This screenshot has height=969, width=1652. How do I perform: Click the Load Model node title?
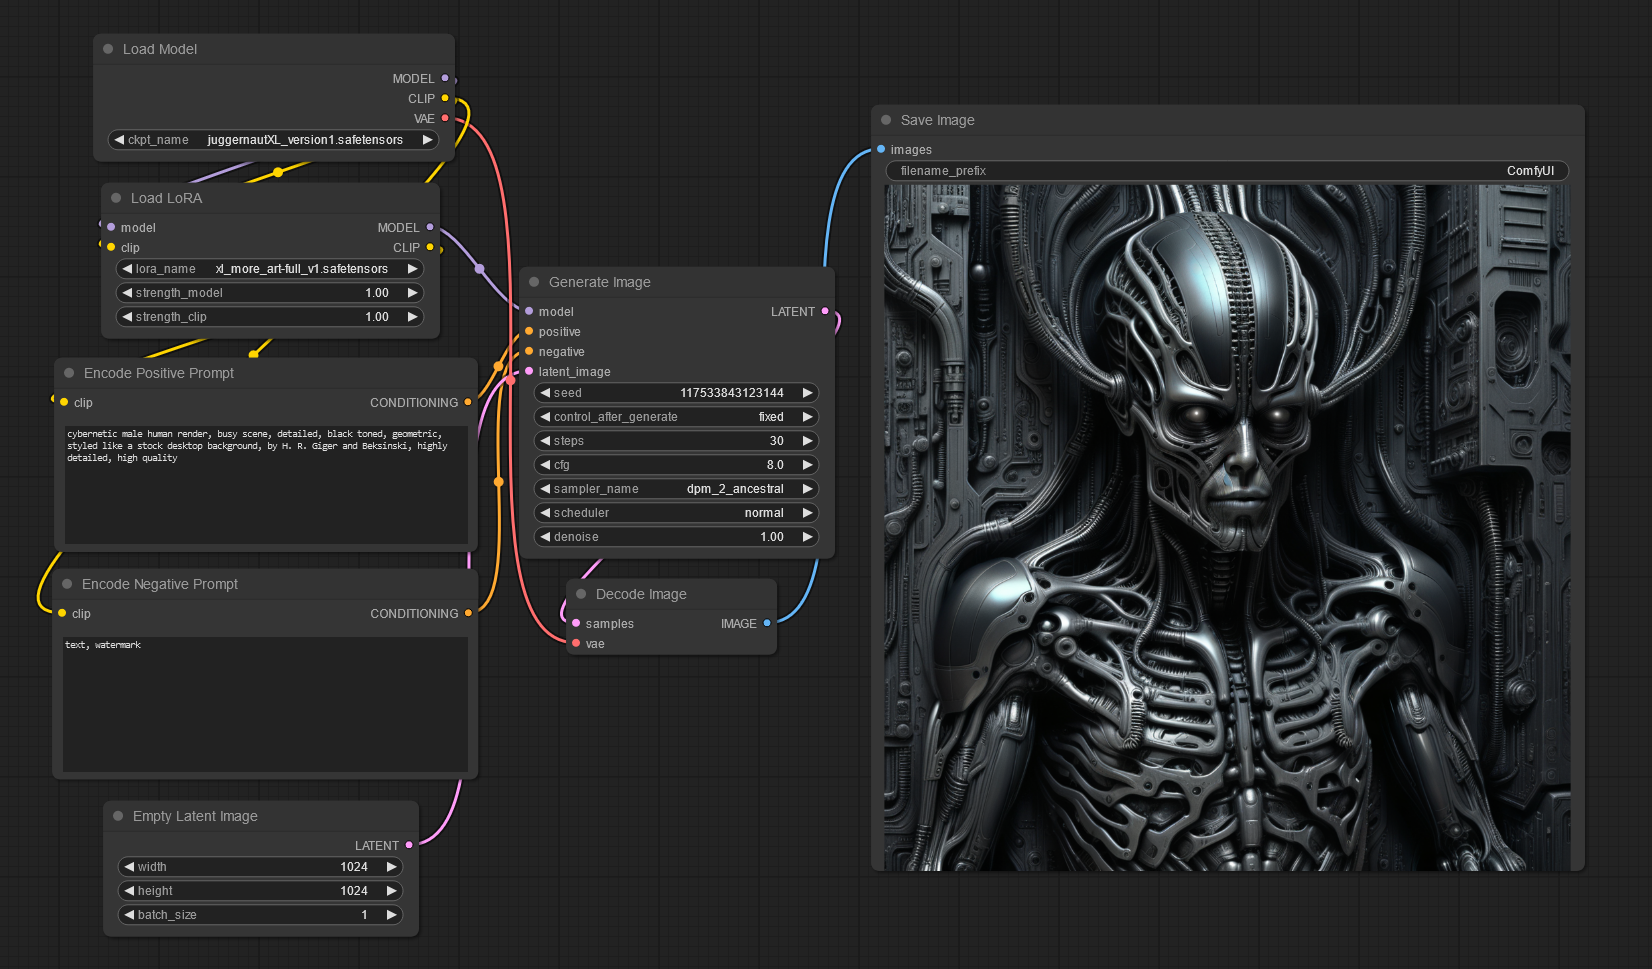[160, 49]
